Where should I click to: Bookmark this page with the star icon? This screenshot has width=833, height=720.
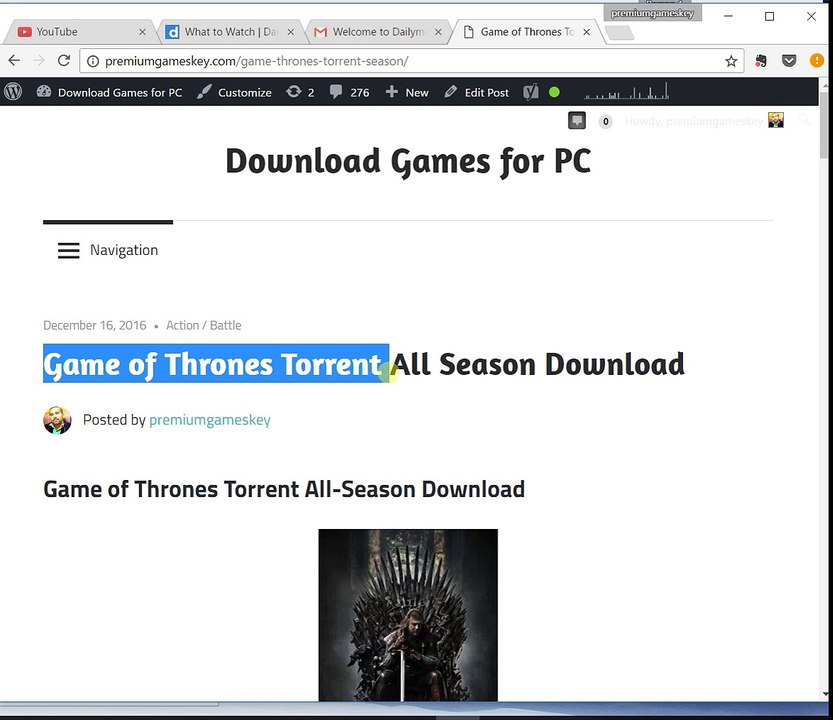[x=731, y=61]
